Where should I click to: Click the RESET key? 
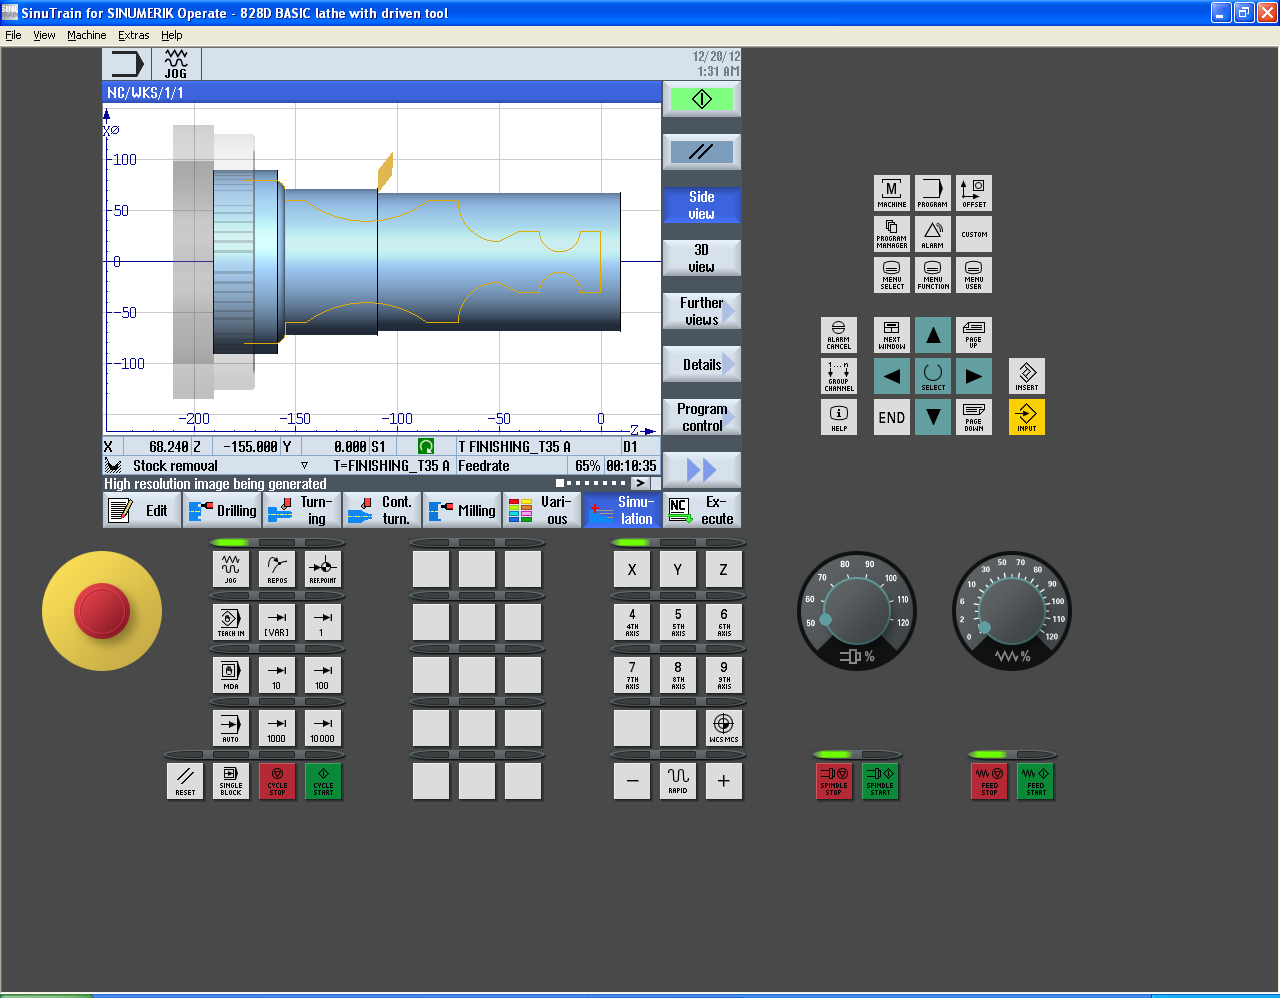click(x=185, y=781)
